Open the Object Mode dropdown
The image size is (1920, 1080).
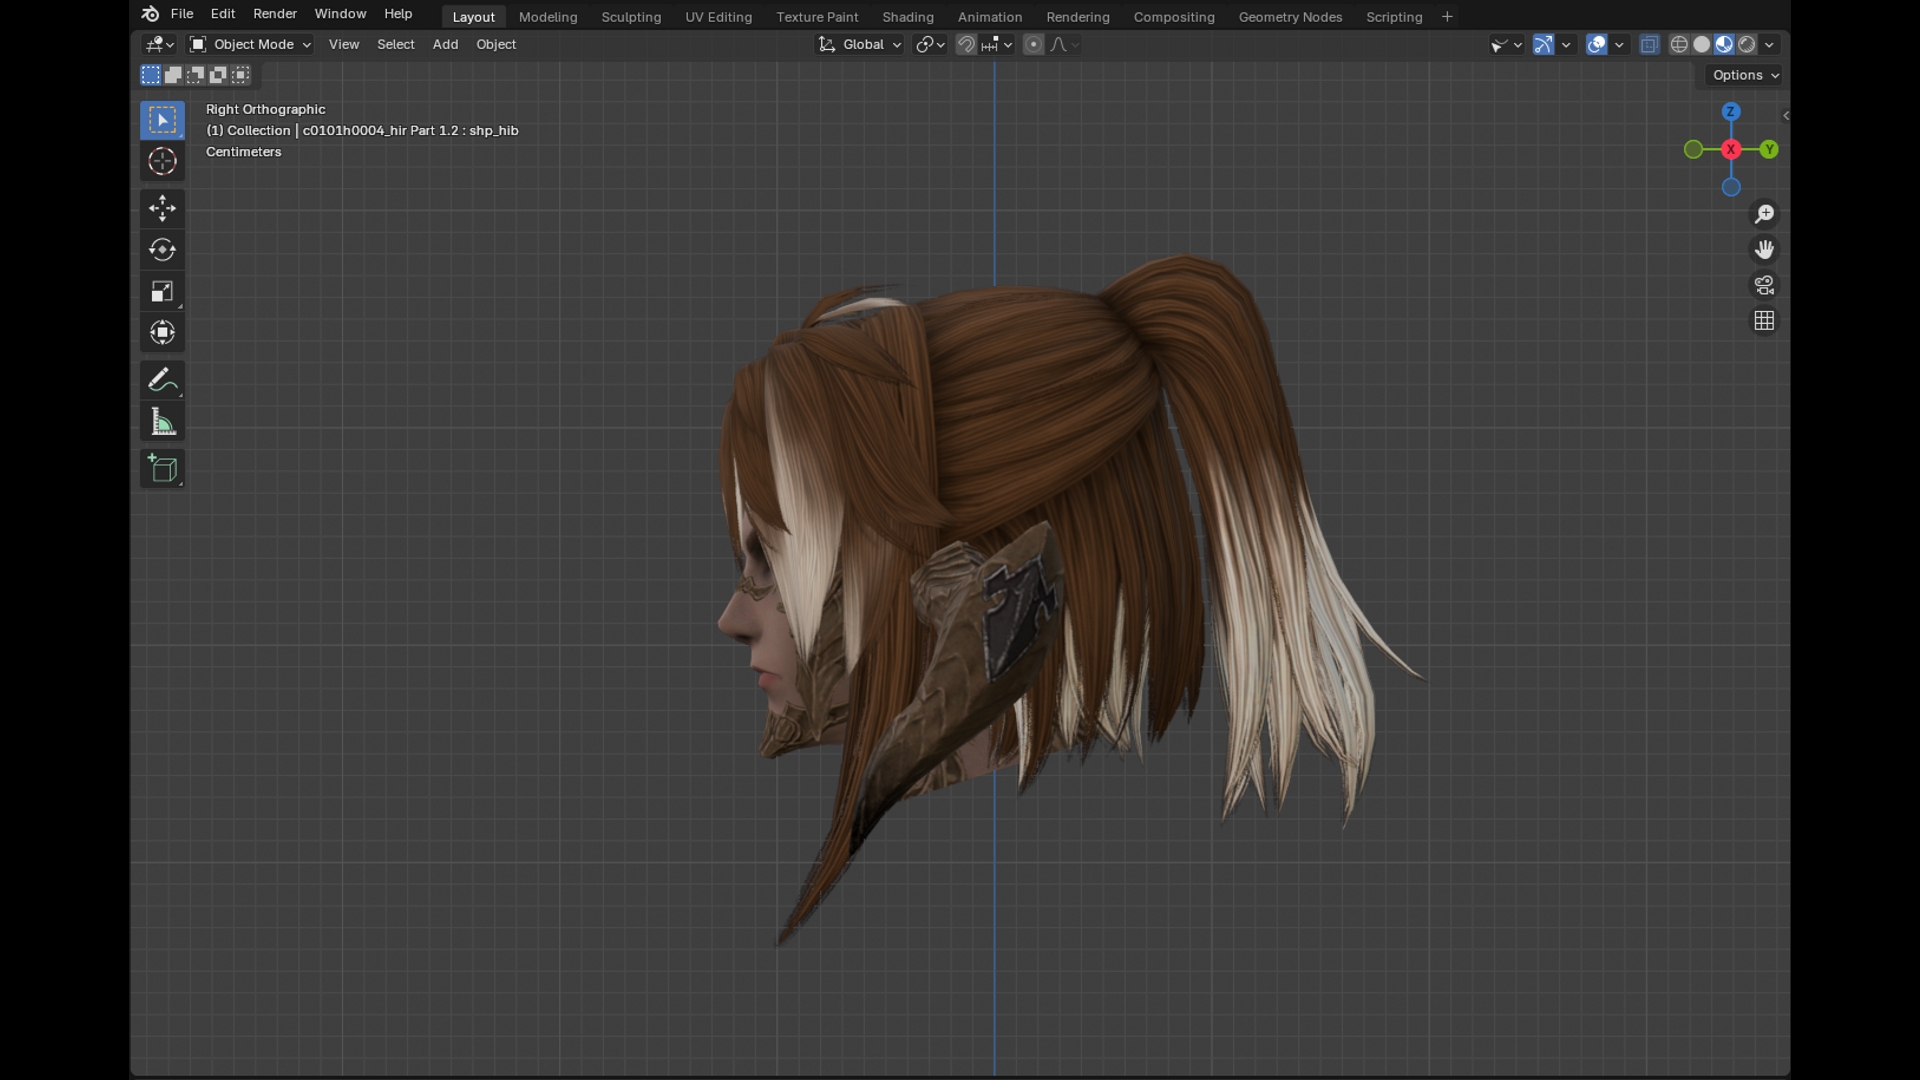tap(251, 45)
